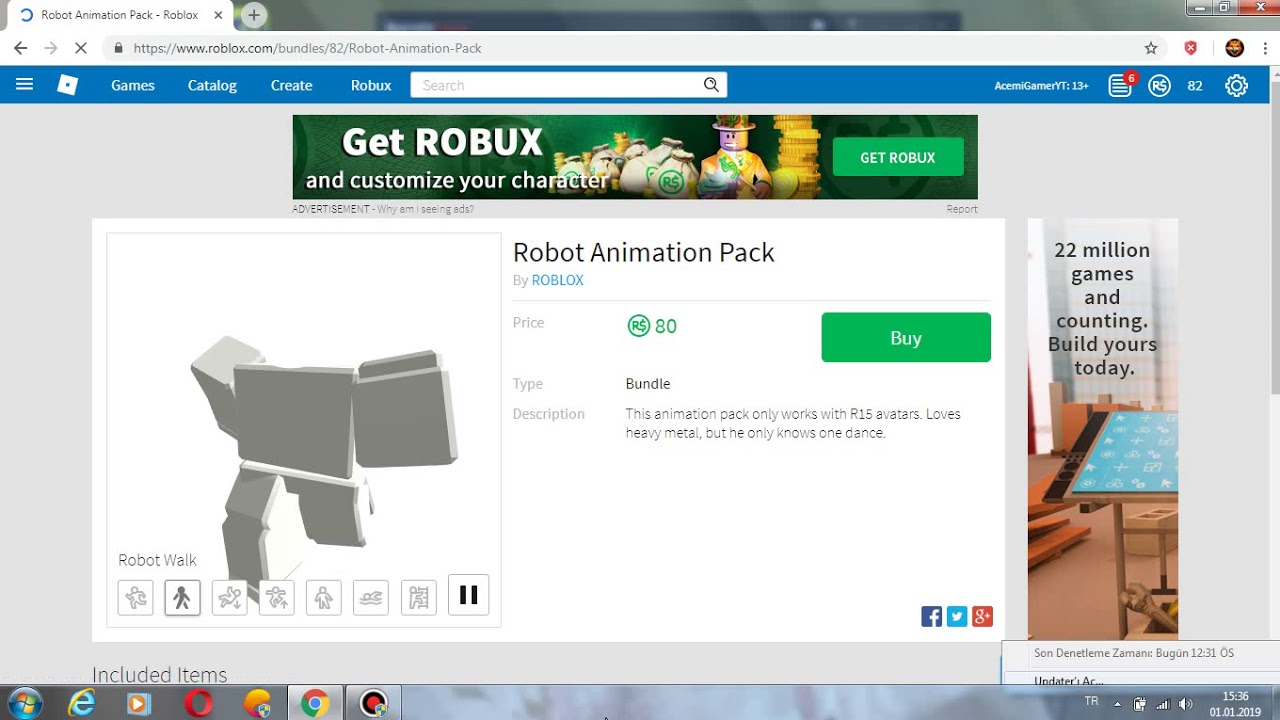Click the search magnifier icon
Image resolution: width=1280 pixels, height=720 pixels.
click(711, 85)
